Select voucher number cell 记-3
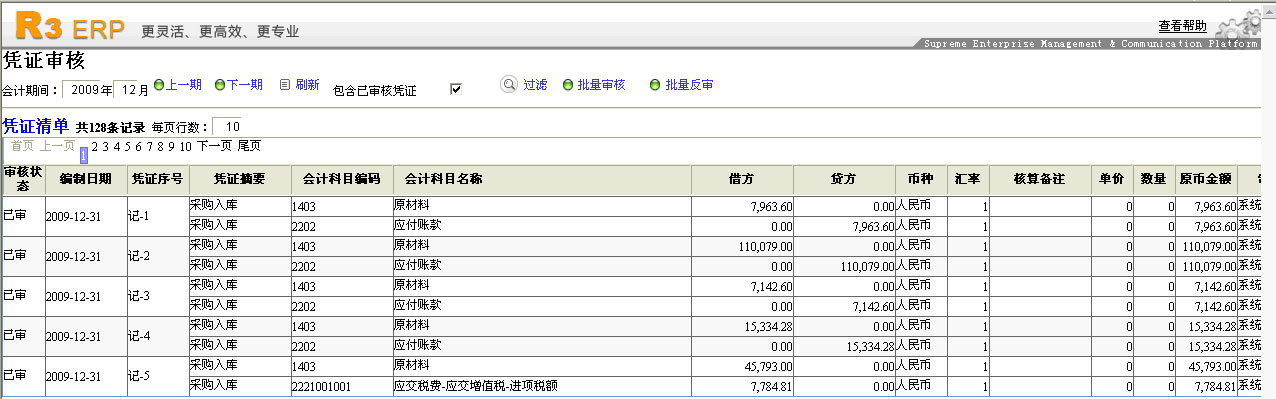This screenshot has width=1276, height=399. (158, 296)
